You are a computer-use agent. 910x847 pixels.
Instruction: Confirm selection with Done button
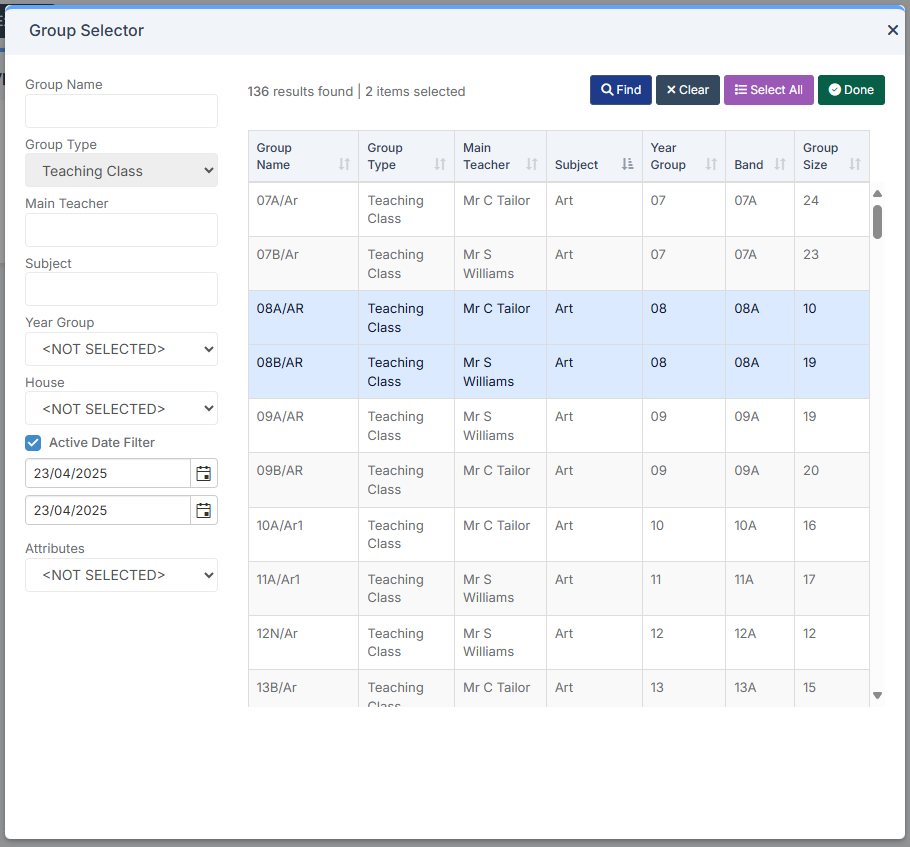click(x=851, y=90)
